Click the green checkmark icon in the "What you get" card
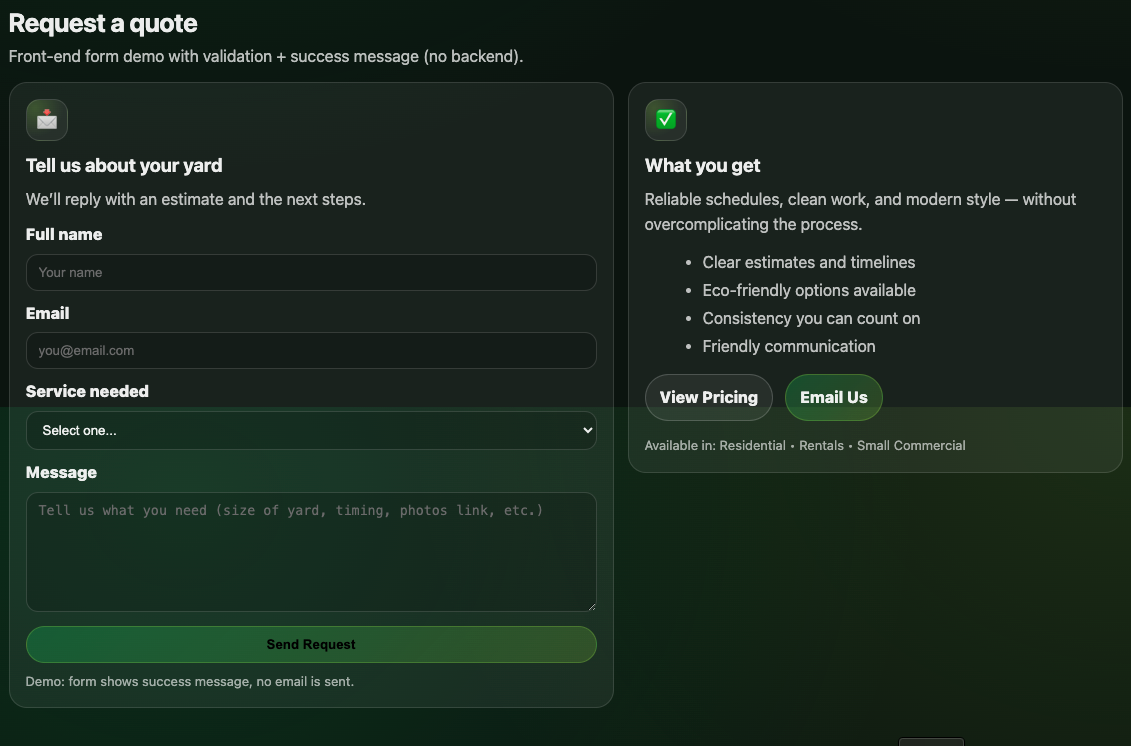 (665, 119)
